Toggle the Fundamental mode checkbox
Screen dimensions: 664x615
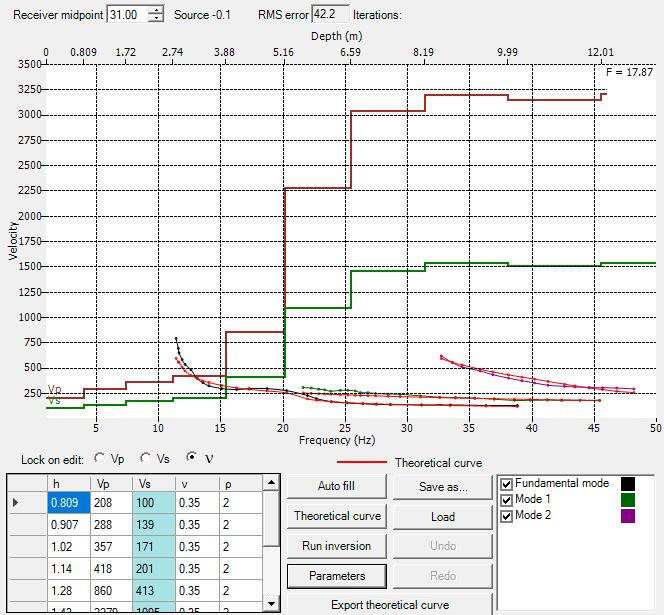pyautogui.click(x=507, y=484)
